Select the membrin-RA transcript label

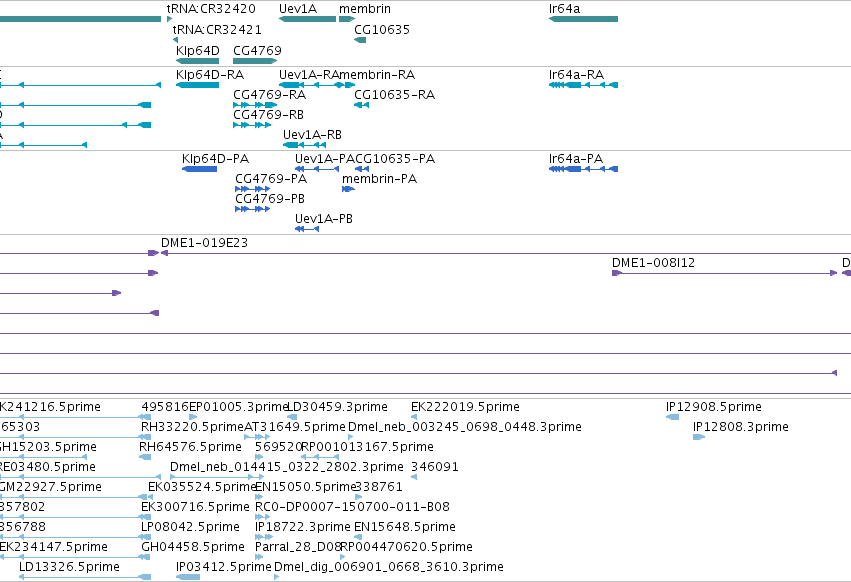point(377,75)
